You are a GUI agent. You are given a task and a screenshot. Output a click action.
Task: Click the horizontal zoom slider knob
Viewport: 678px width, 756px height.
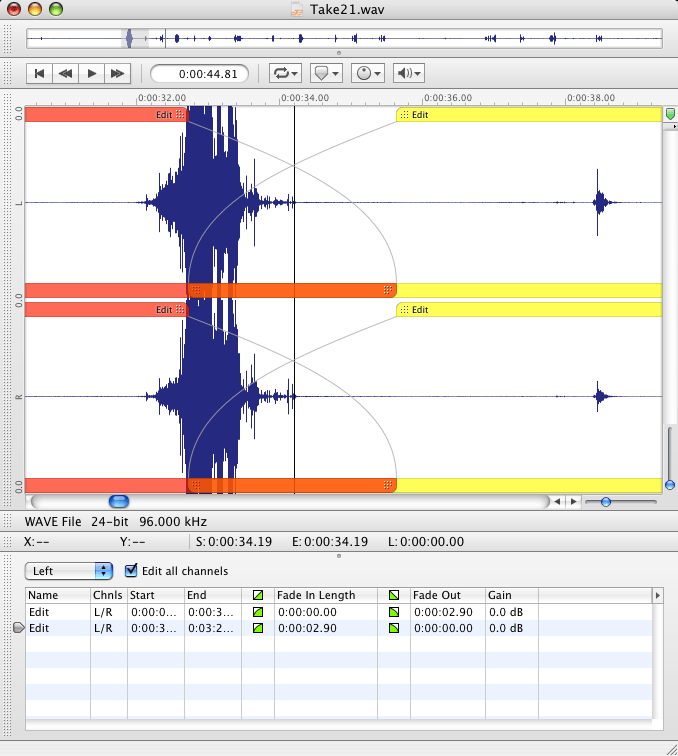tap(606, 501)
